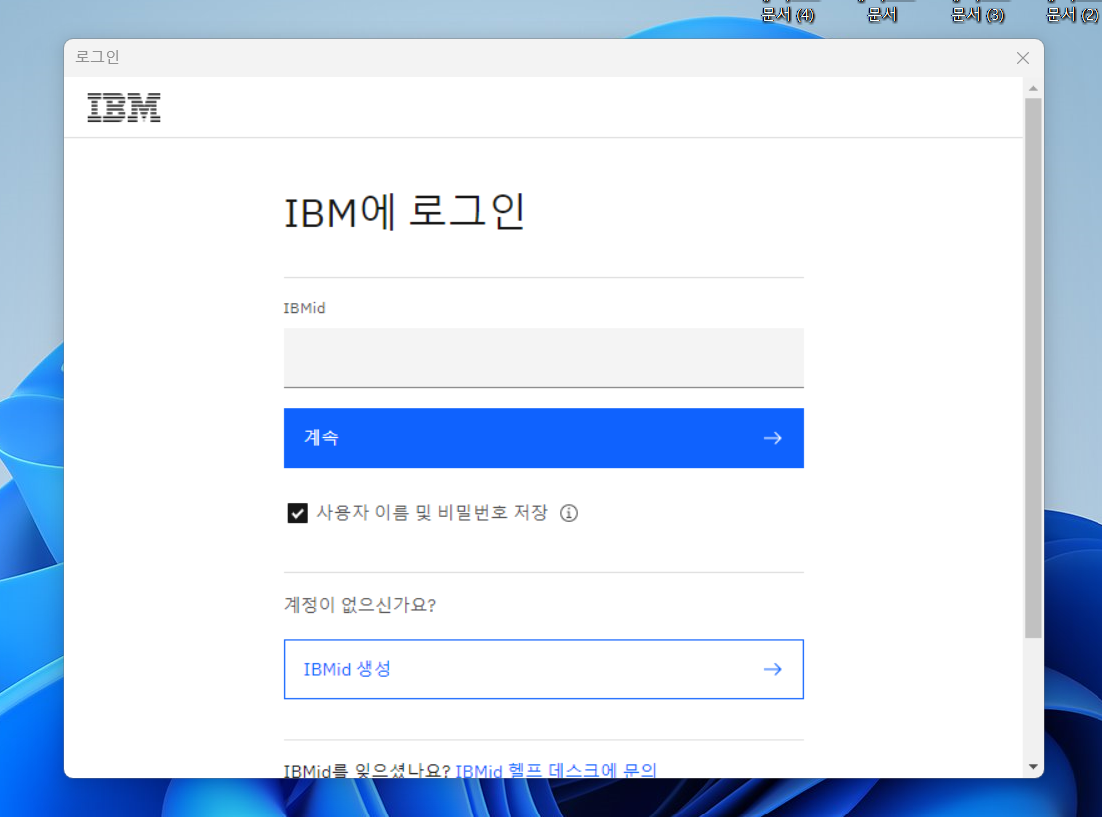The height and width of the screenshot is (817, 1102).
Task: Click the IBMid를 잊으셨나요? text
Action: pos(367,770)
